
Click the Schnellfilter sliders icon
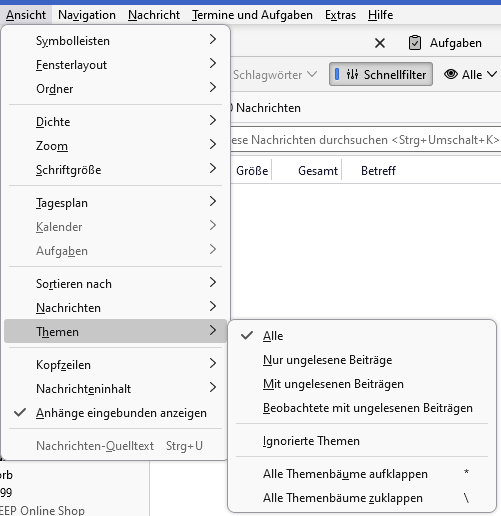pyautogui.click(x=352, y=74)
